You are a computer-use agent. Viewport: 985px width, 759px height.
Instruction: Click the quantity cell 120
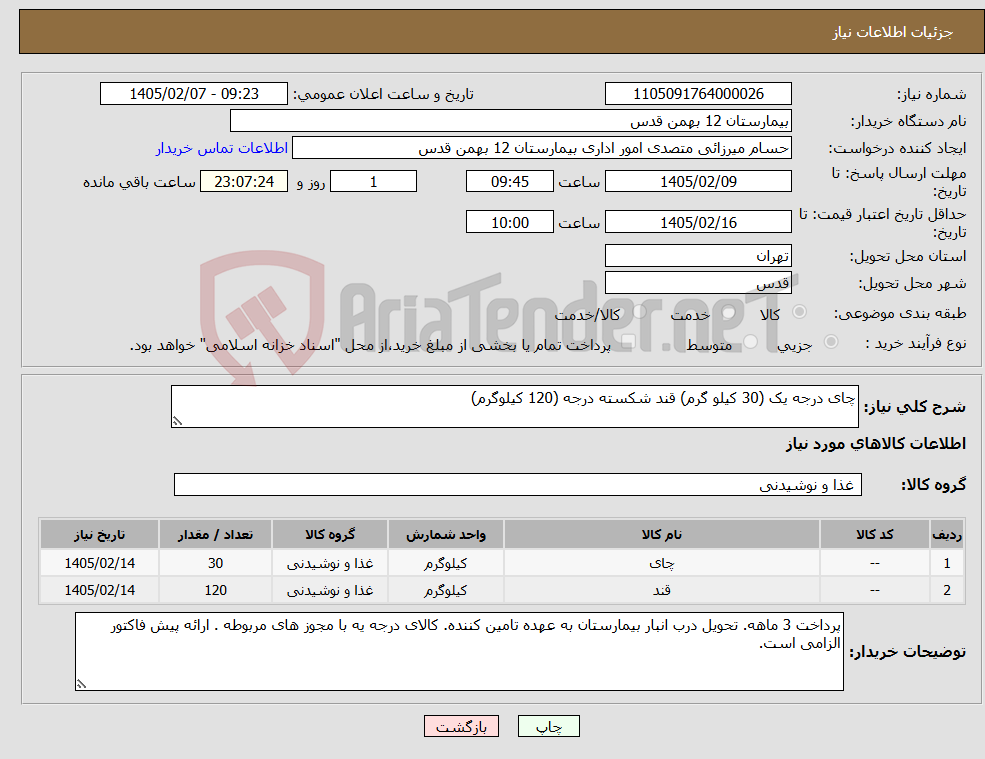coord(215,590)
